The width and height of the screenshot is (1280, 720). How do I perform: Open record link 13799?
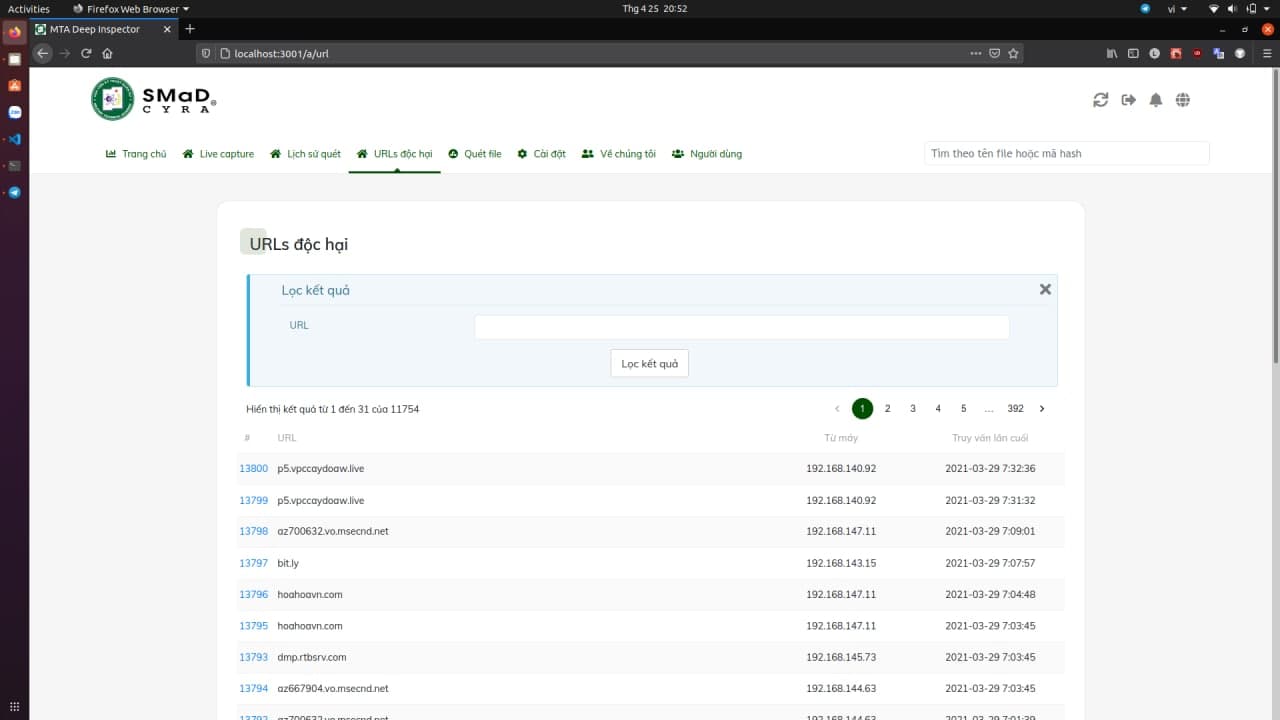(254, 500)
